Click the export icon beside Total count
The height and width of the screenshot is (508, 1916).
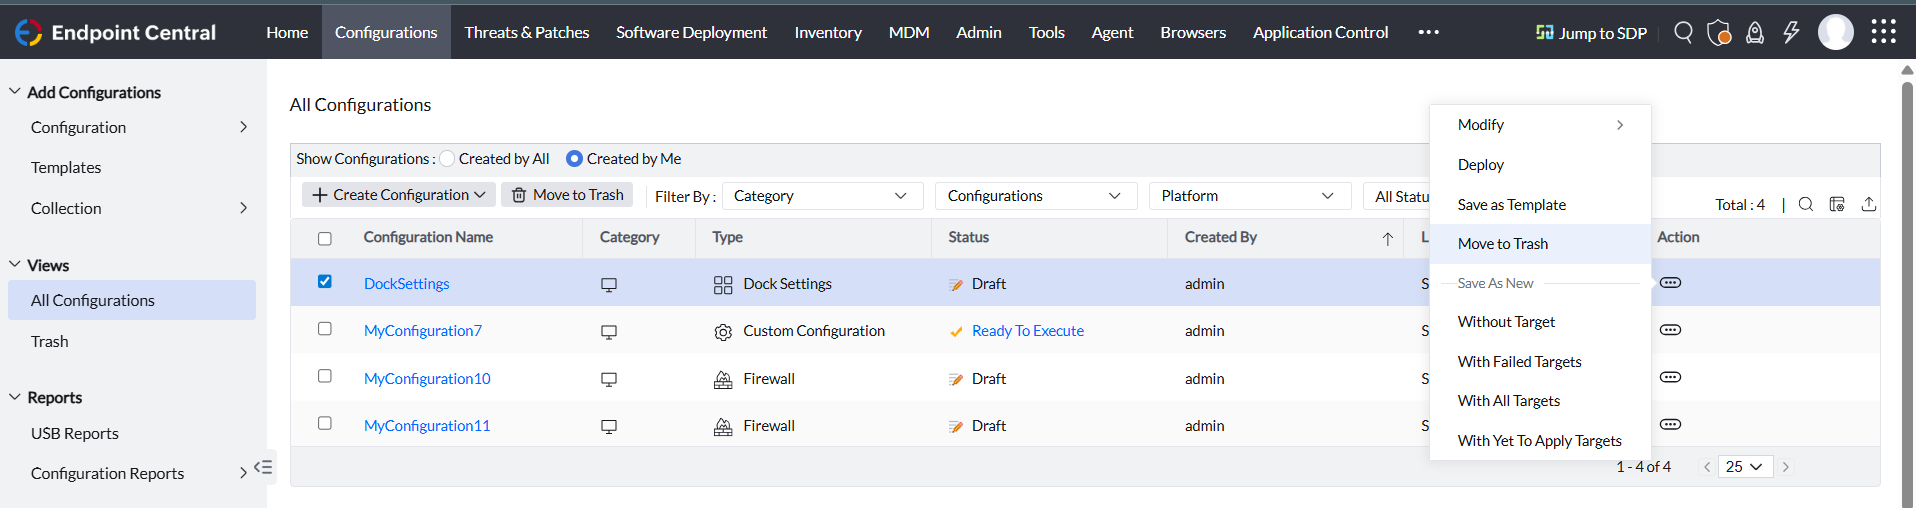1868,204
